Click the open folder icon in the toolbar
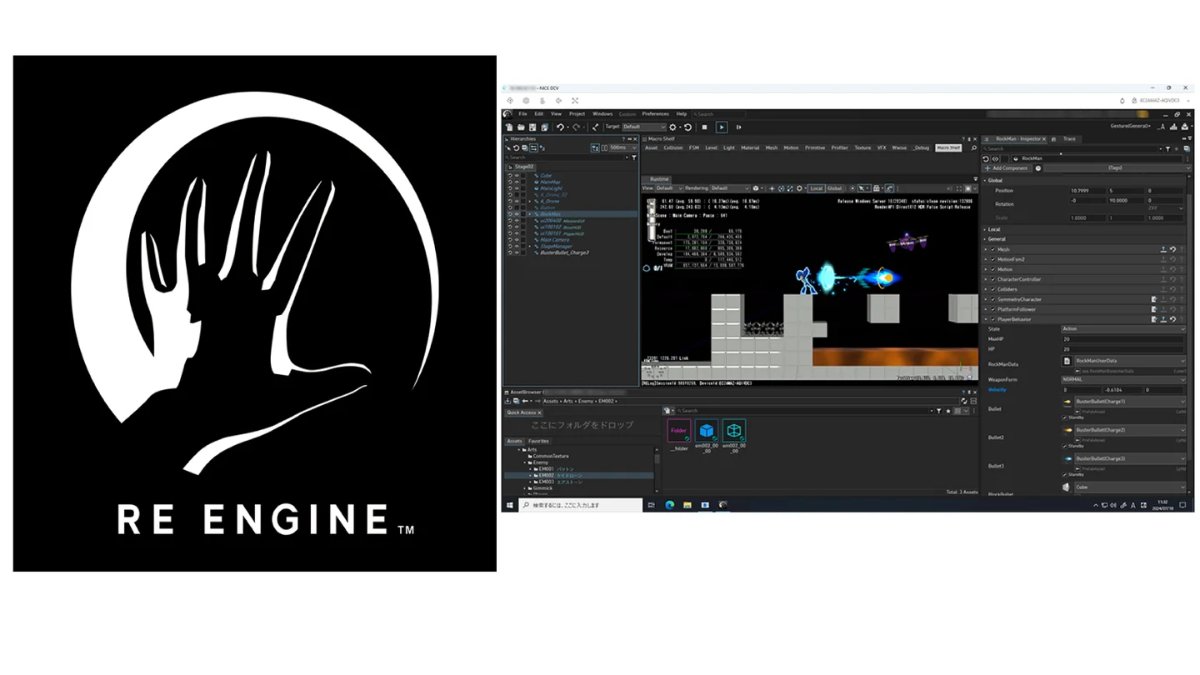 520,127
